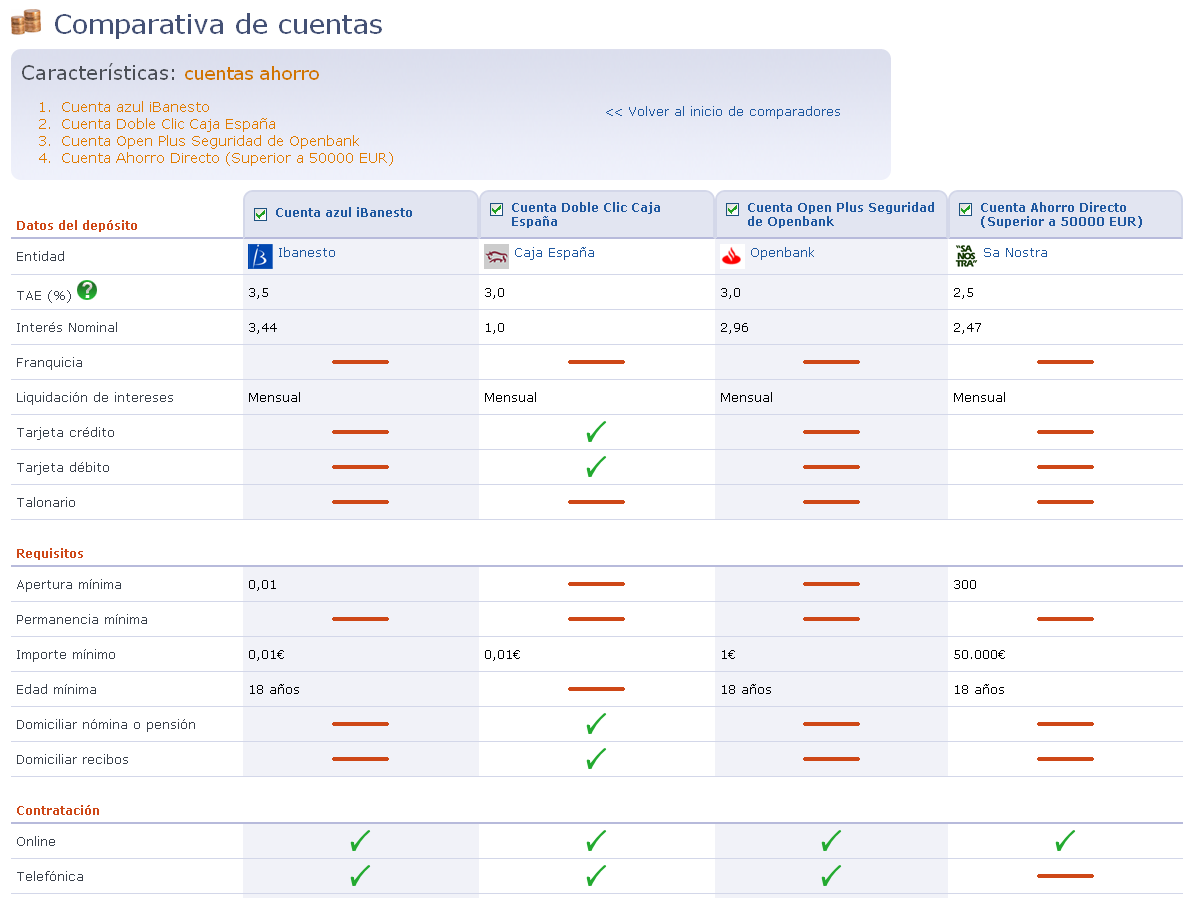
Task: Select Edad mínima 18 años in Openbank column
Action: coord(746,690)
